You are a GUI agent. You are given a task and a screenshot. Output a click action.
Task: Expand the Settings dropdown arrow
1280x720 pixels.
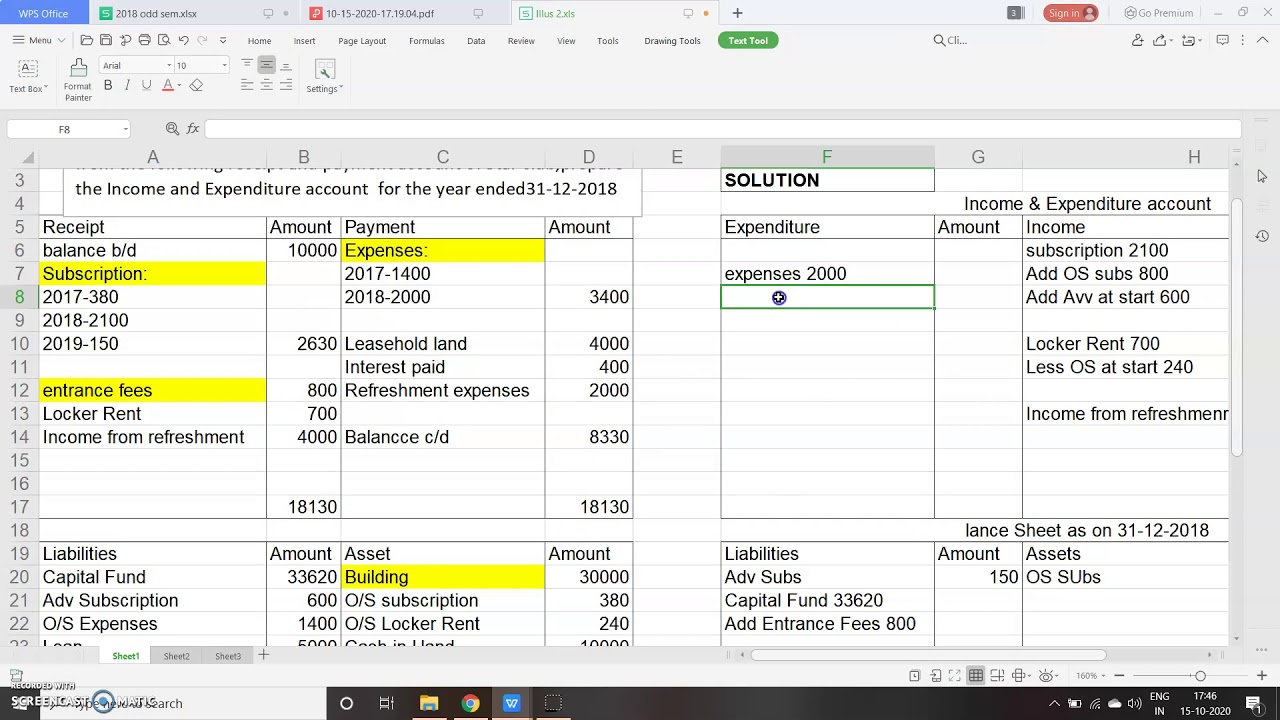(x=341, y=89)
